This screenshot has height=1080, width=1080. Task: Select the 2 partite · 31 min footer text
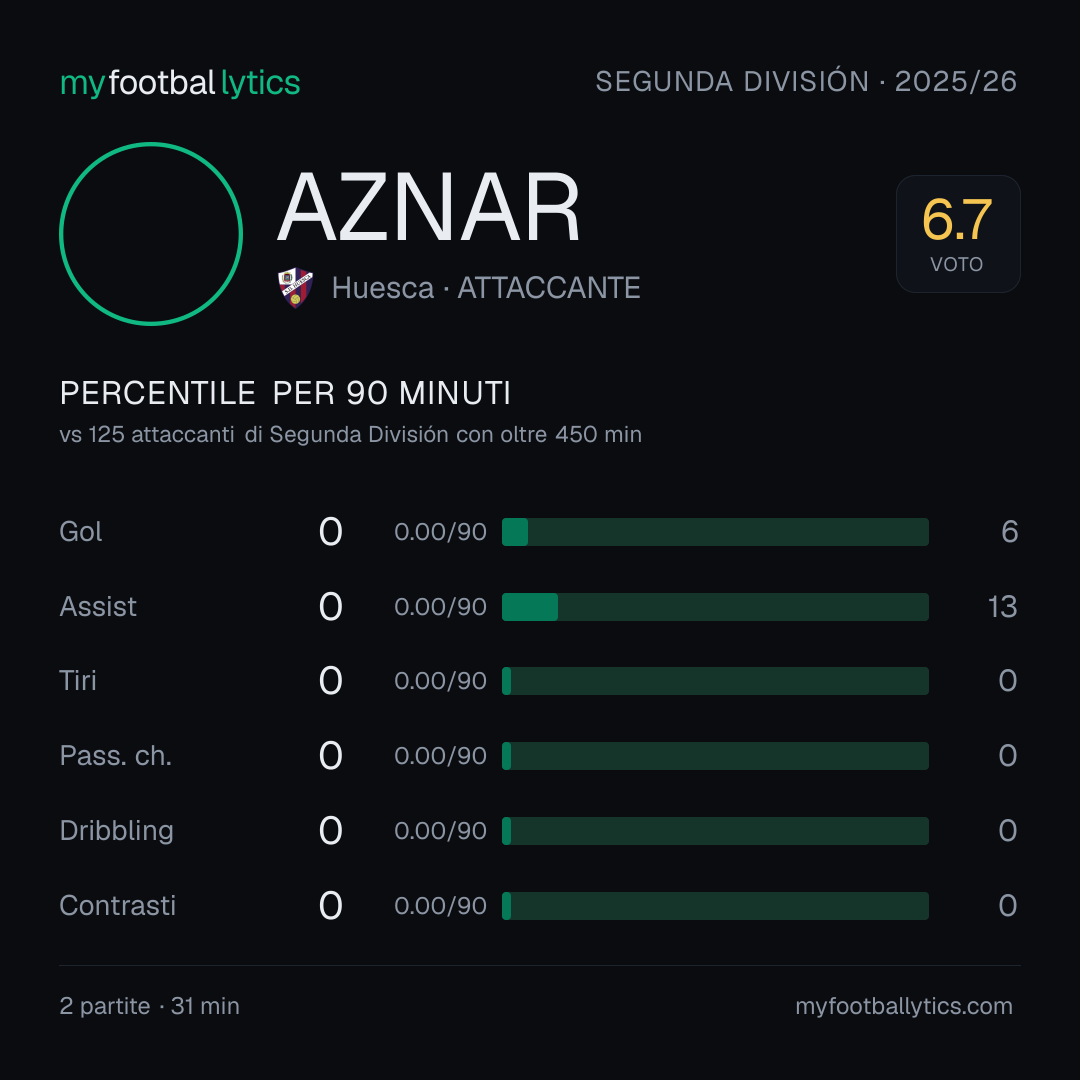coord(149,1006)
